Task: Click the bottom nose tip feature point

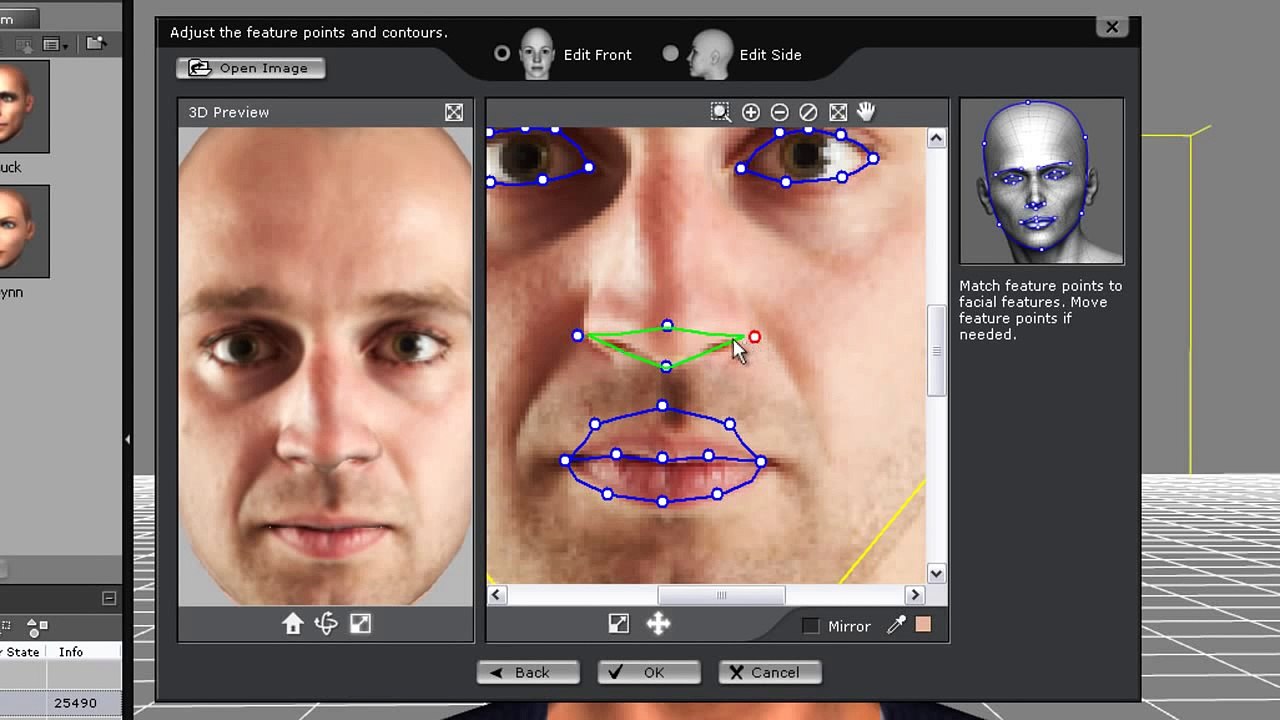Action: (x=667, y=367)
